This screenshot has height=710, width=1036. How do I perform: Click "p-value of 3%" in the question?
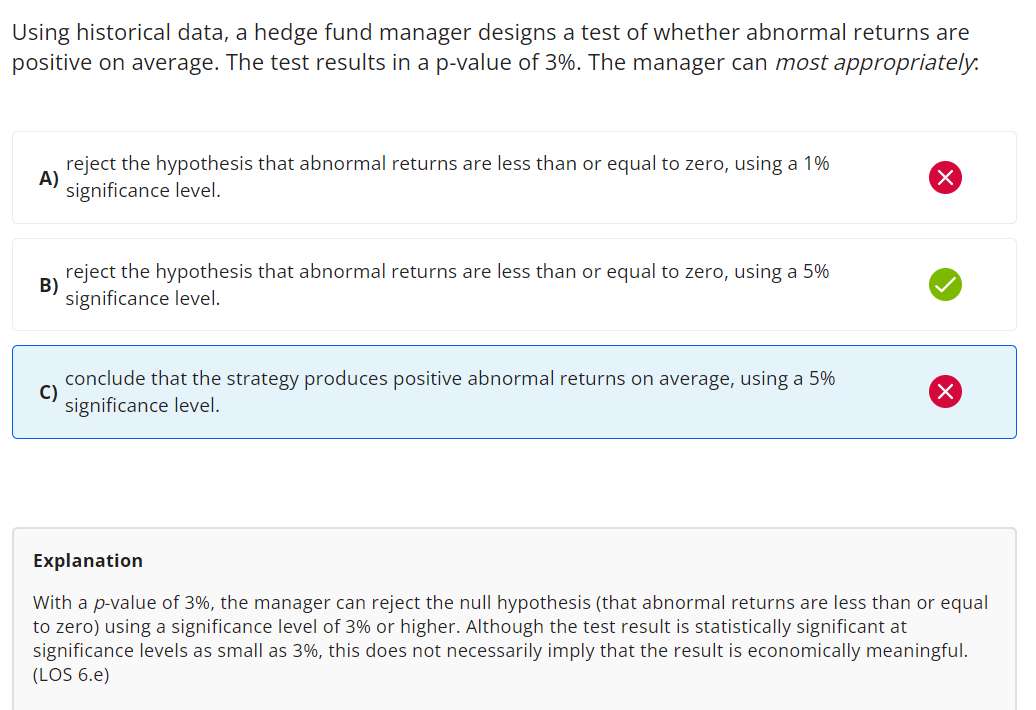pyautogui.click(x=507, y=63)
